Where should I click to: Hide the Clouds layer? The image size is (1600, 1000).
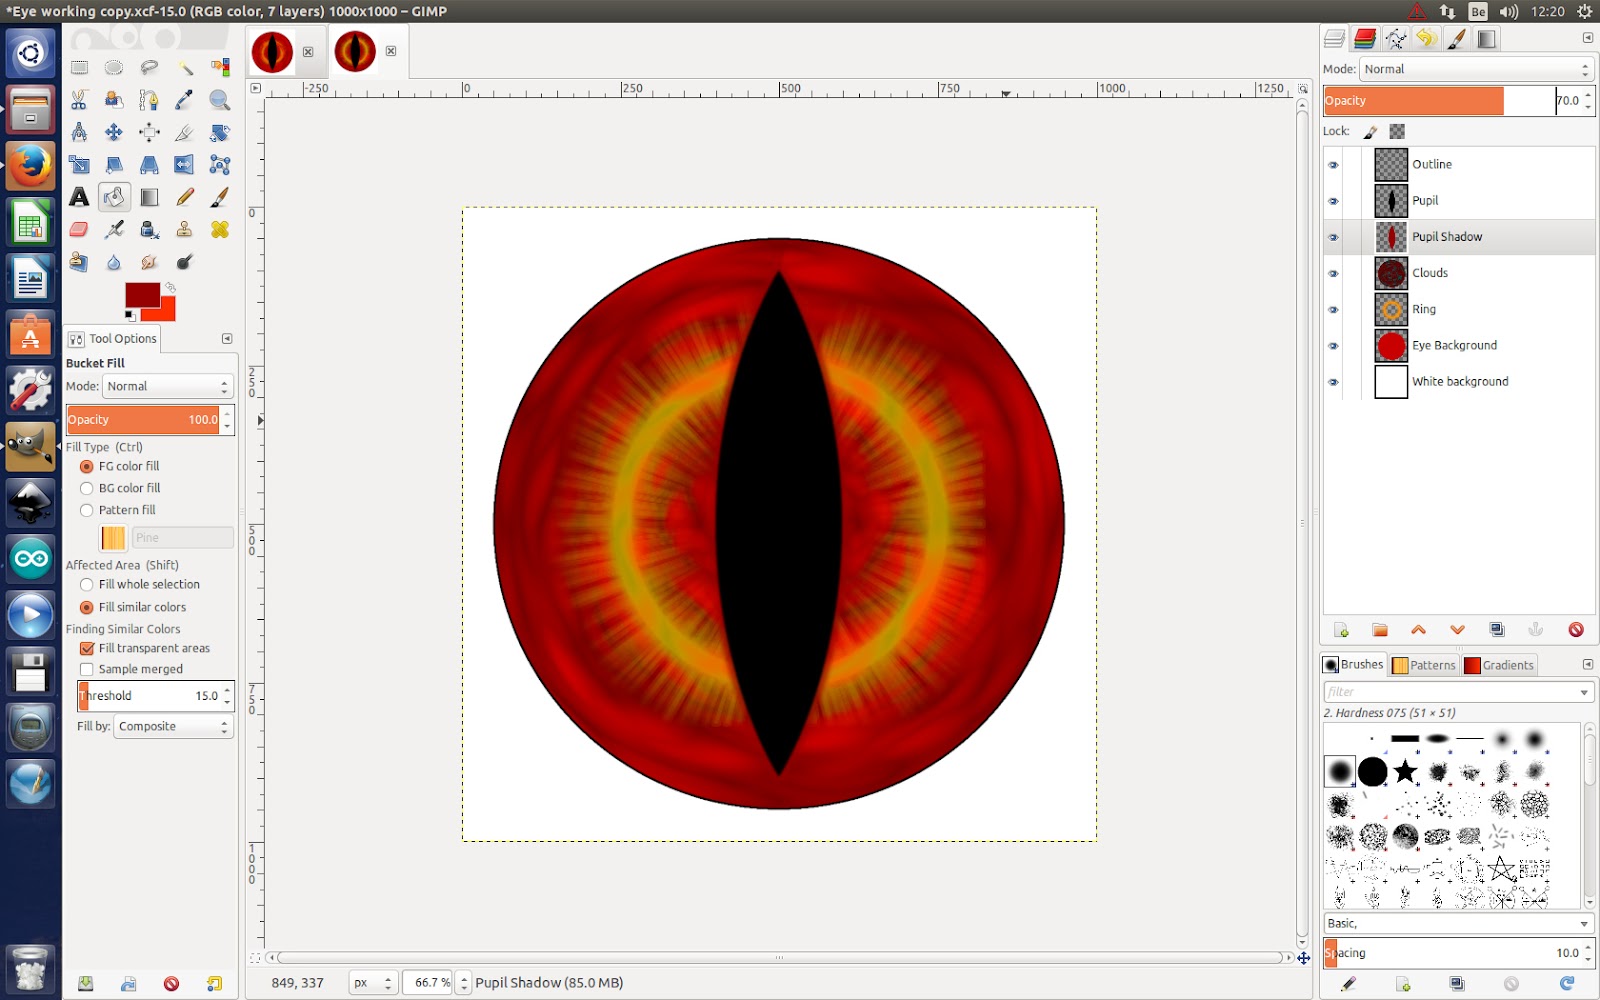coord(1333,272)
